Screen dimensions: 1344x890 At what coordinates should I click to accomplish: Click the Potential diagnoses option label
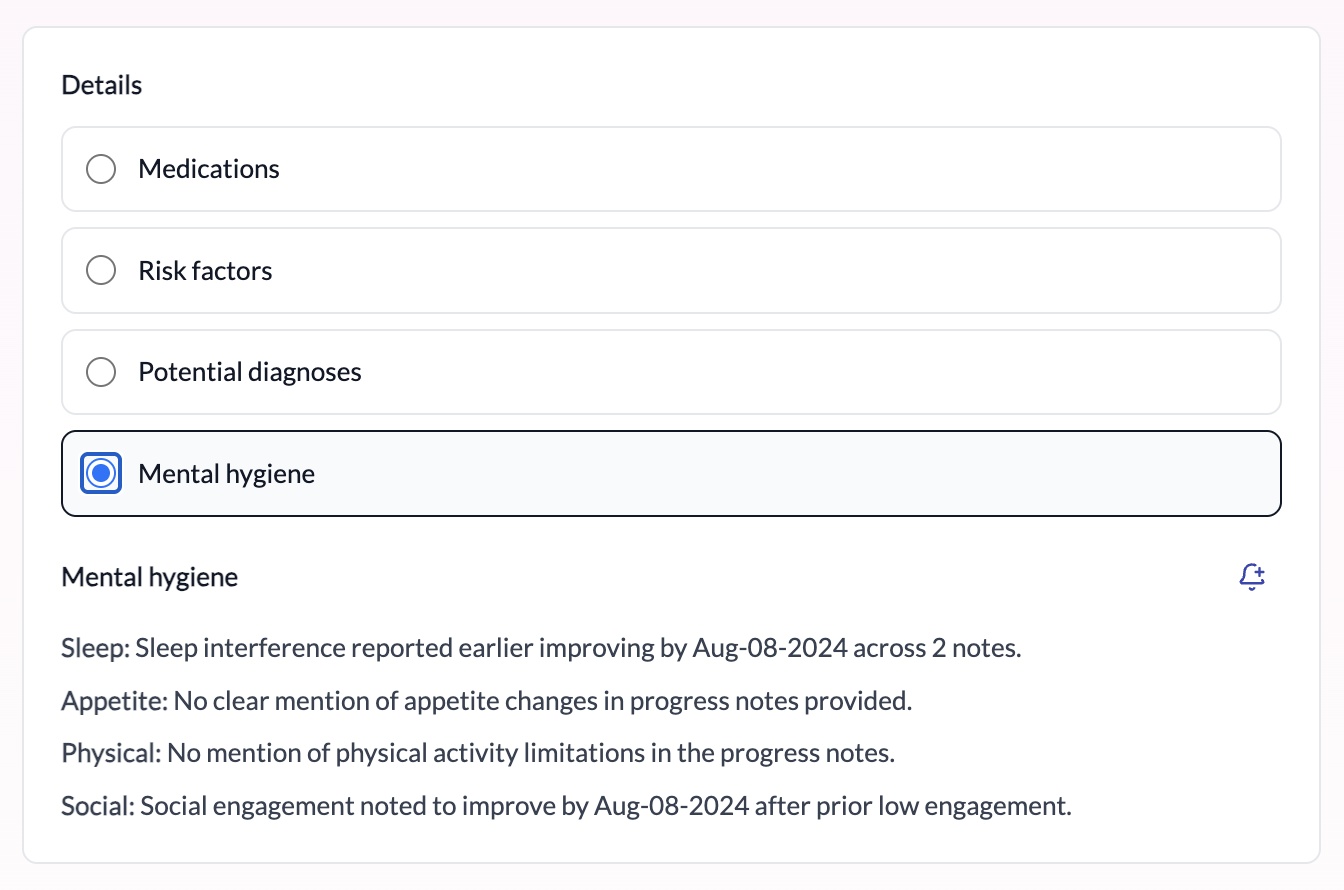[x=250, y=373]
